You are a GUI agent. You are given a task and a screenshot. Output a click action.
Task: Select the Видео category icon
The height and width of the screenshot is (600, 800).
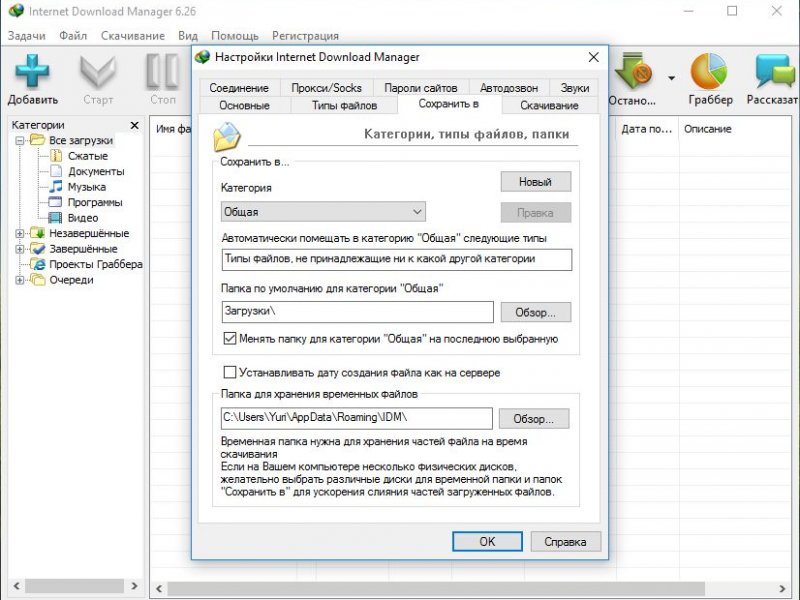[x=55, y=218]
